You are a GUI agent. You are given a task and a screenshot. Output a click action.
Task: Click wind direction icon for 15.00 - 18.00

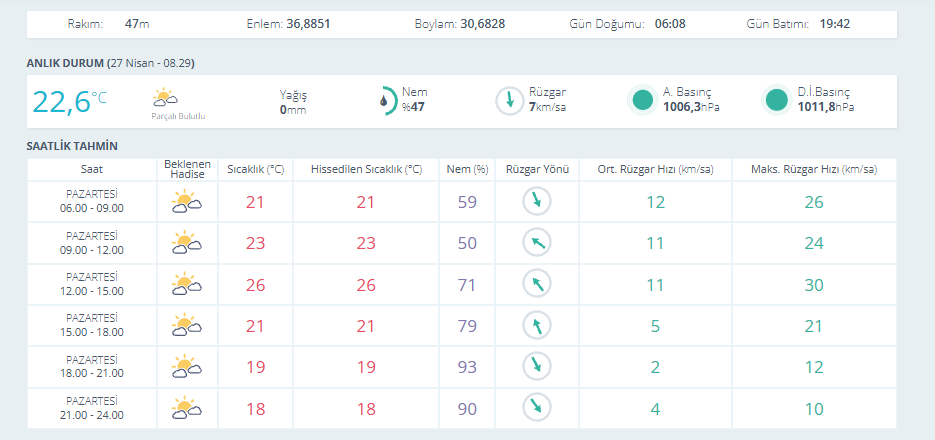coord(537,325)
